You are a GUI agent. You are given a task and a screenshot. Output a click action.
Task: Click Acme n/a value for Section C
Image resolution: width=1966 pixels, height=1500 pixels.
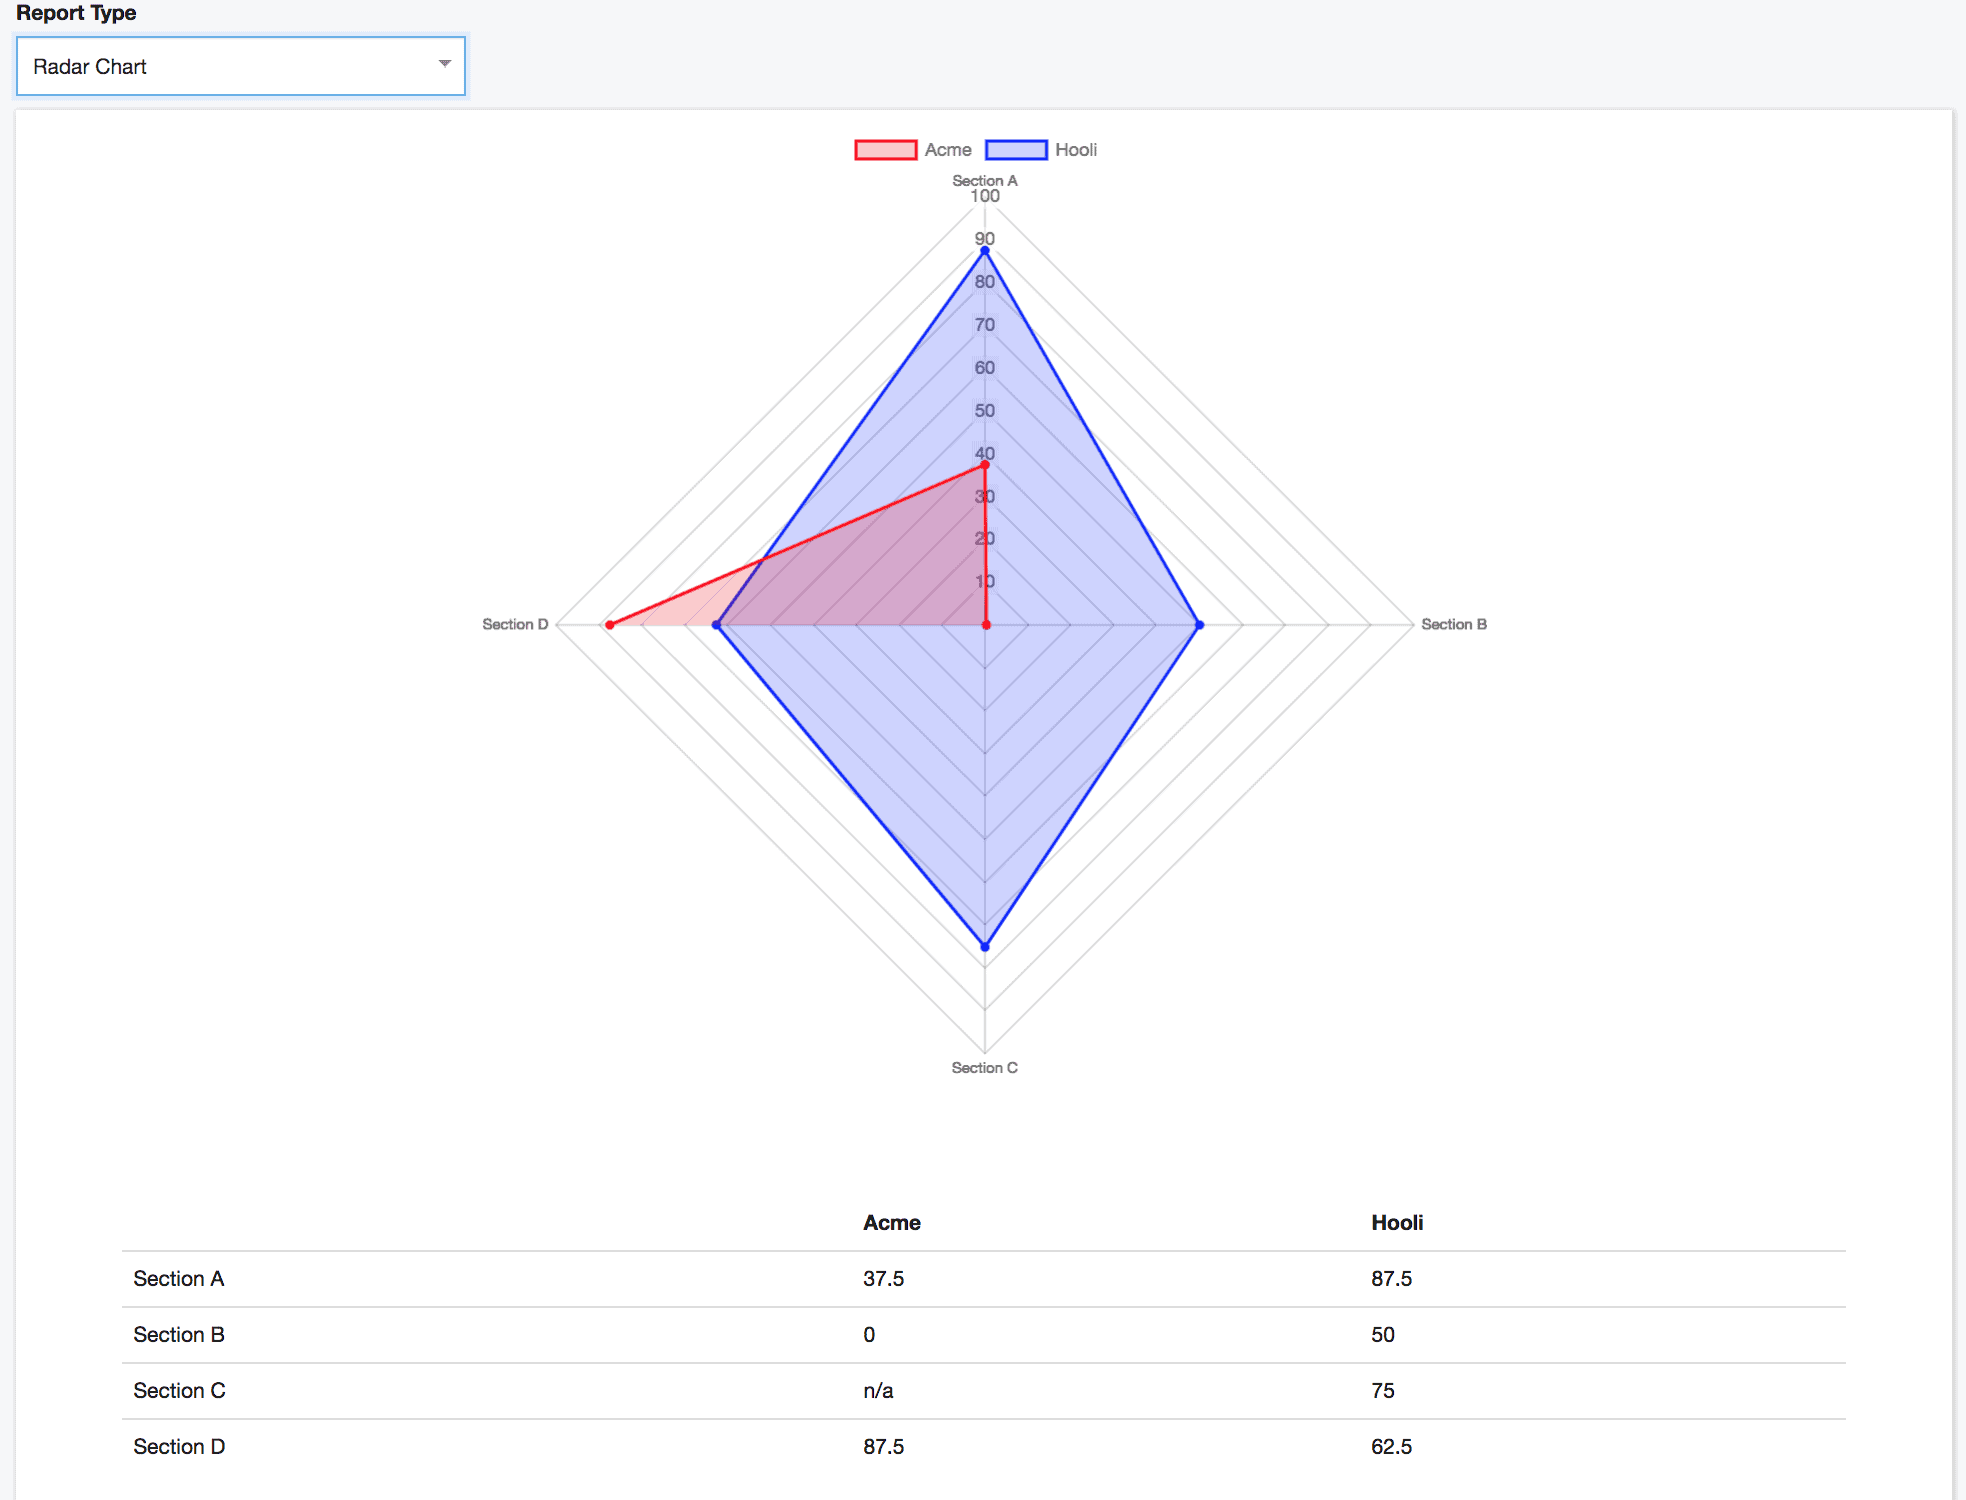(878, 1391)
